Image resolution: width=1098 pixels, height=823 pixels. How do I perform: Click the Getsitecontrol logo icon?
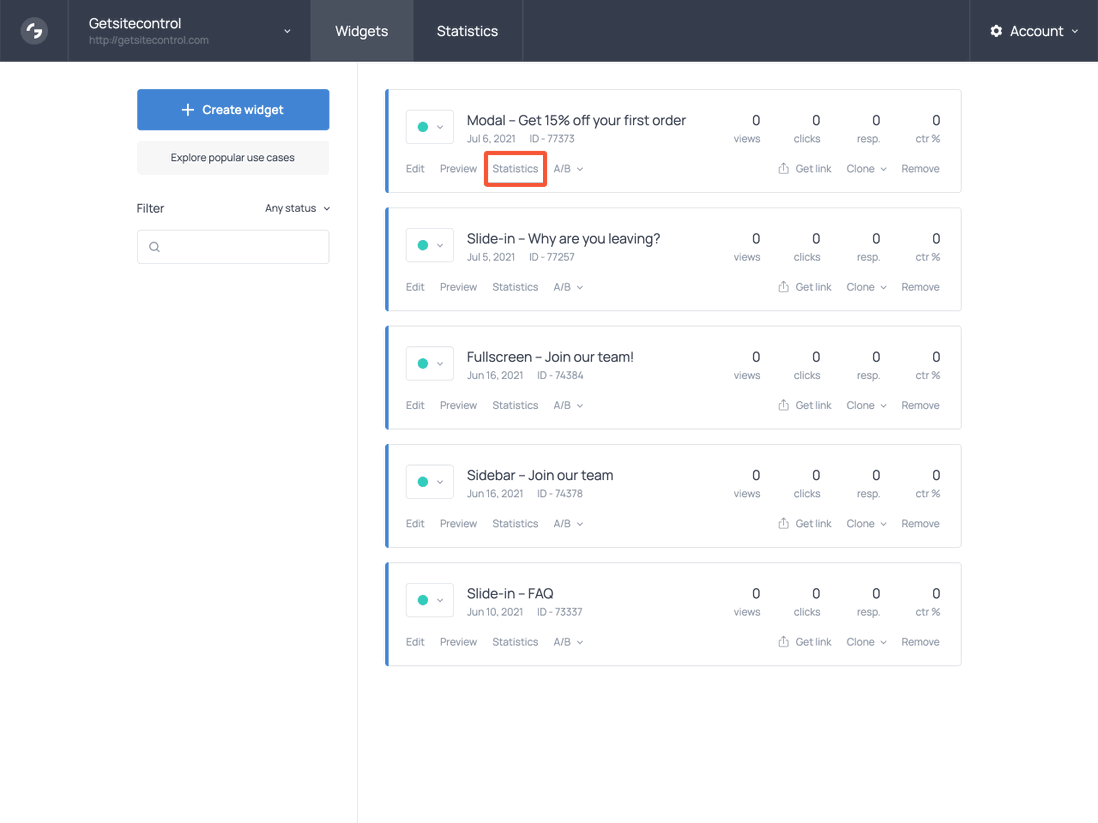(x=32, y=30)
